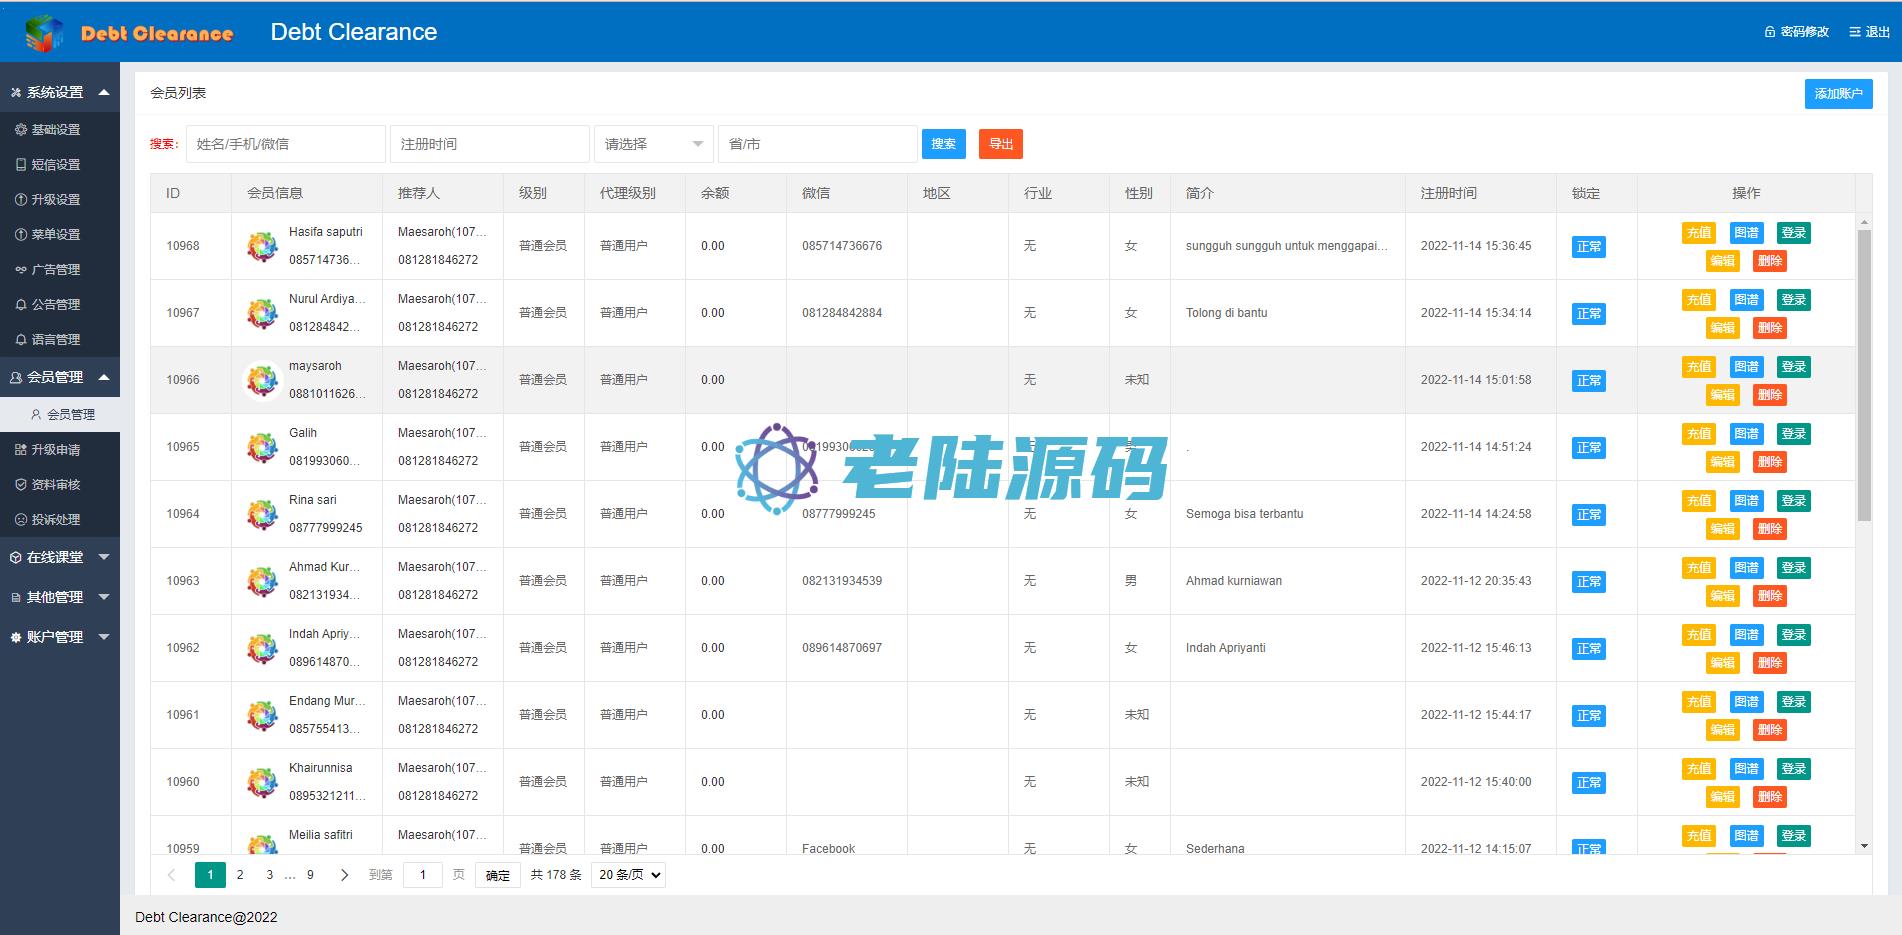Toggle 正常 lock status for member 10966

click(1588, 381)
